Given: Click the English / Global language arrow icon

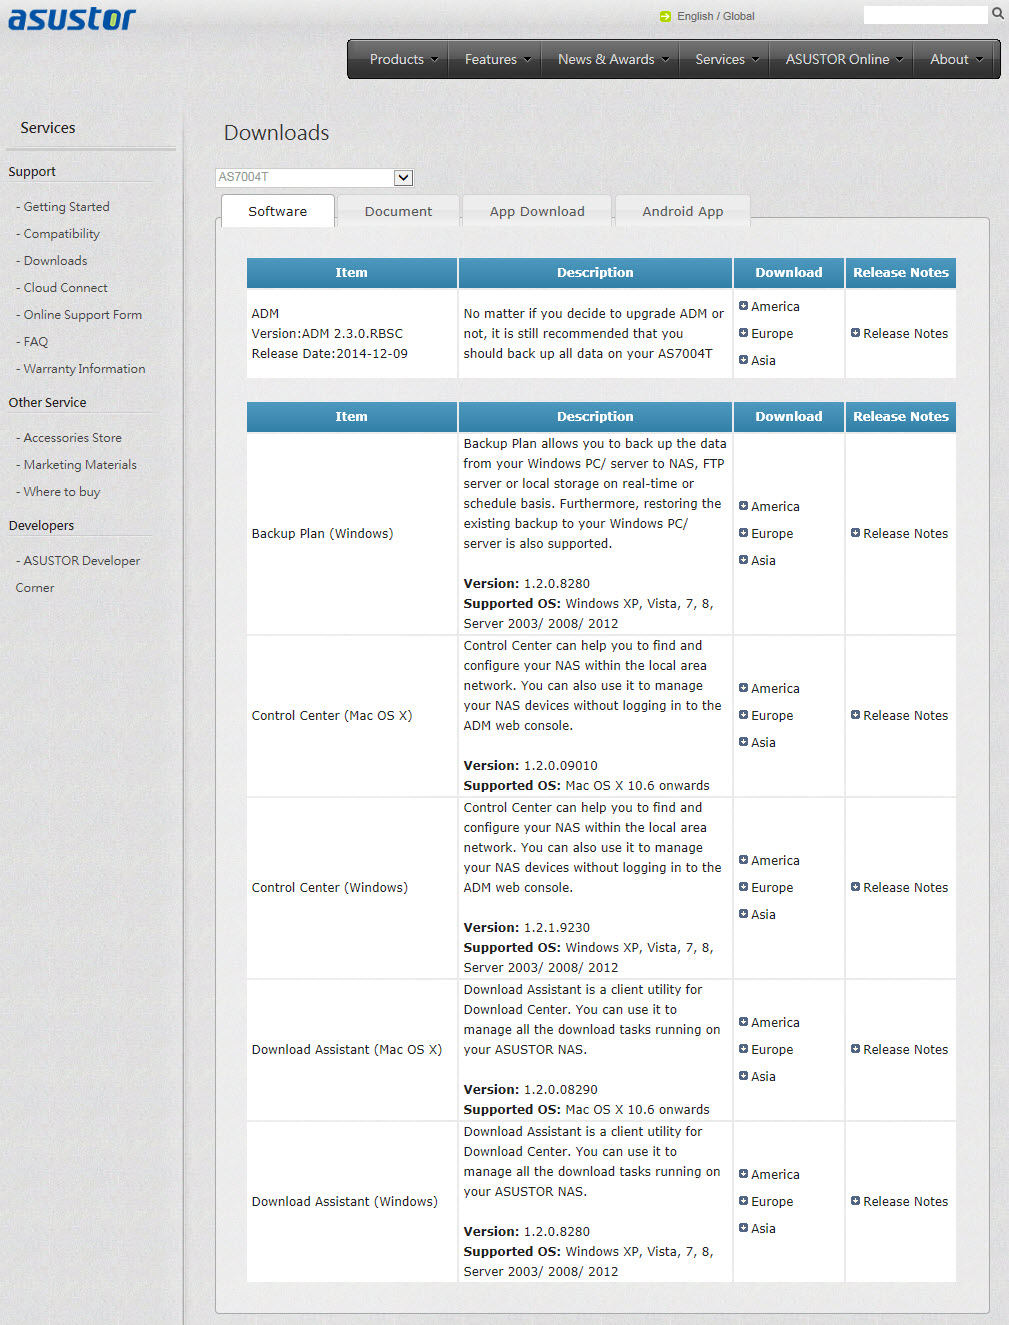Looking at the screenshot, I should 665,16.
